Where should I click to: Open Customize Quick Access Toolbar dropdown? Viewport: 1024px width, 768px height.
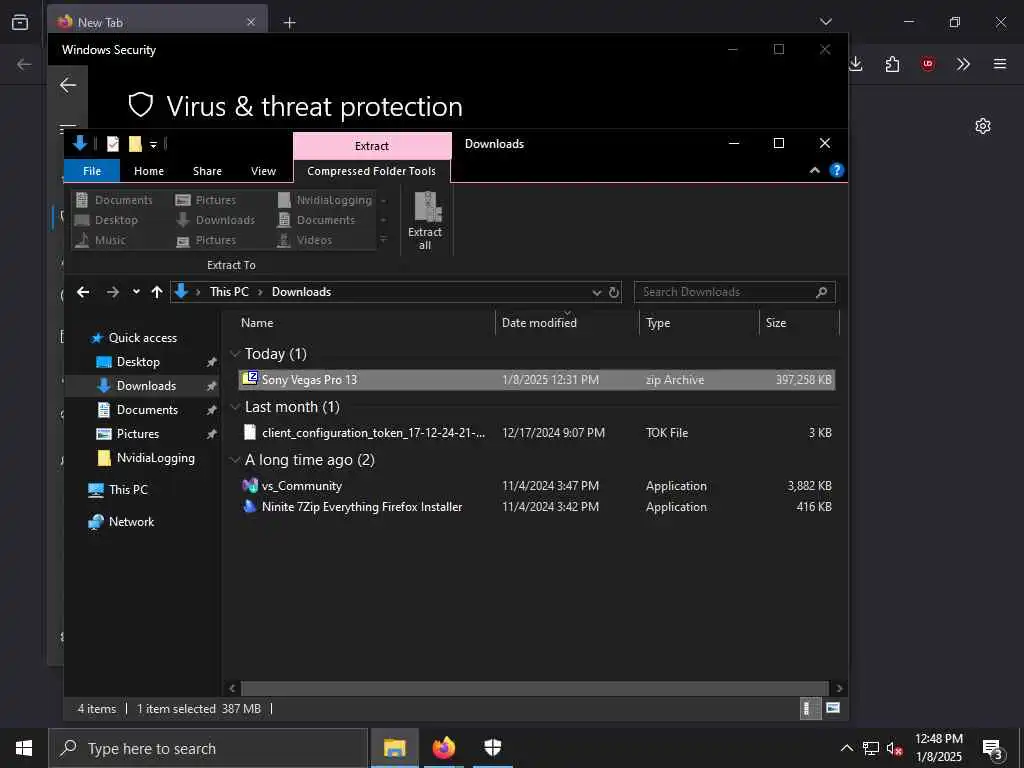coord(153,144)
